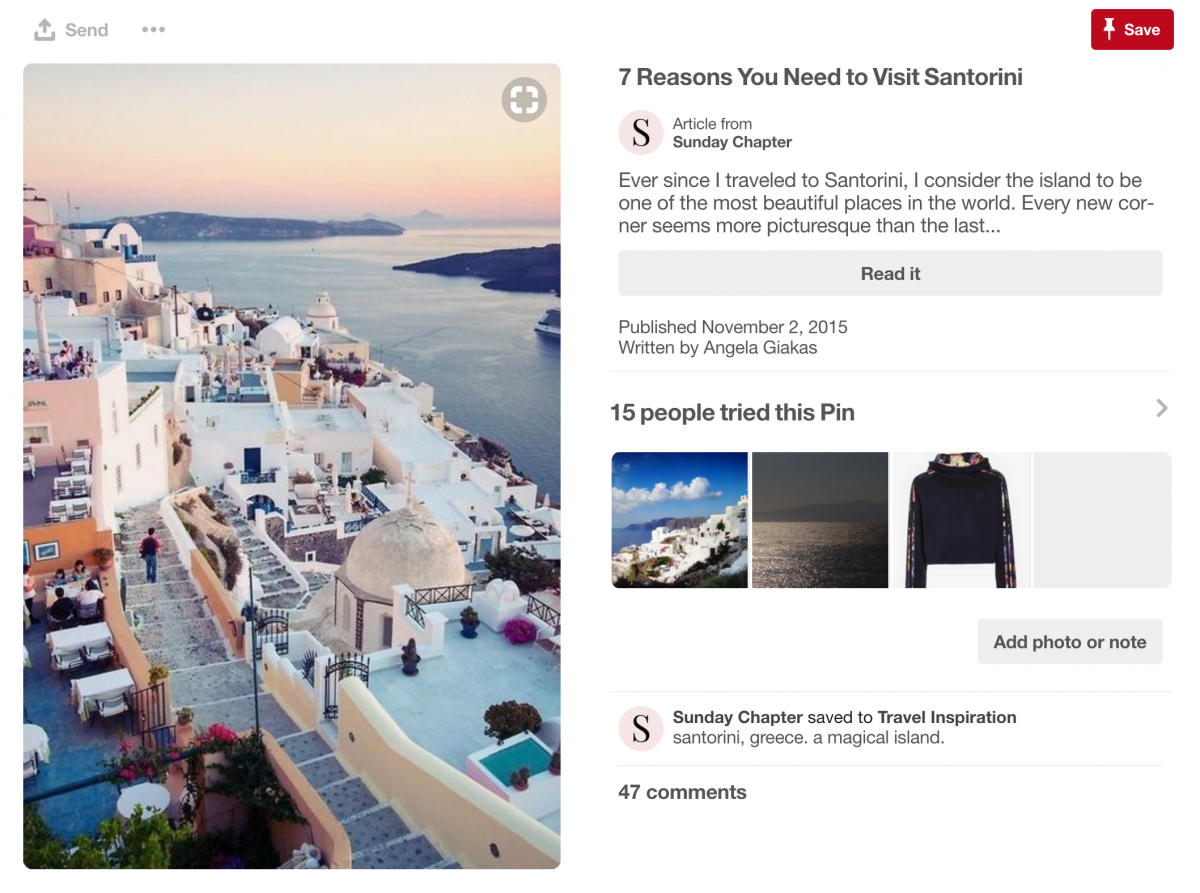Open the 47 comments section
This screenshot has height=893, width=1200.
tap(682, 791)
